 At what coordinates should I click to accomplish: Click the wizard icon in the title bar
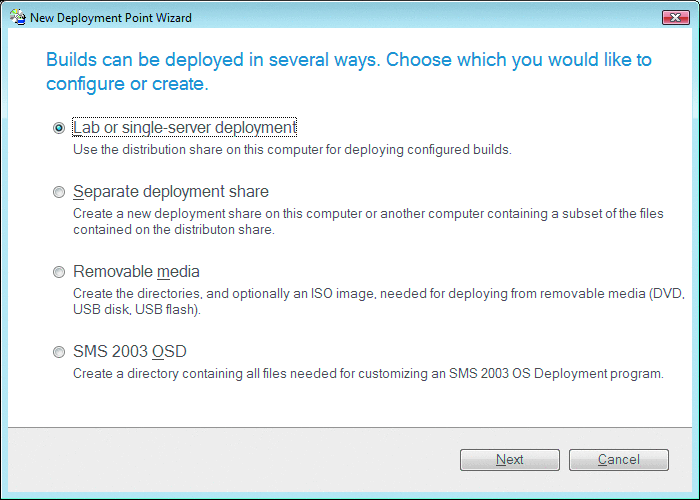point(18,17)
